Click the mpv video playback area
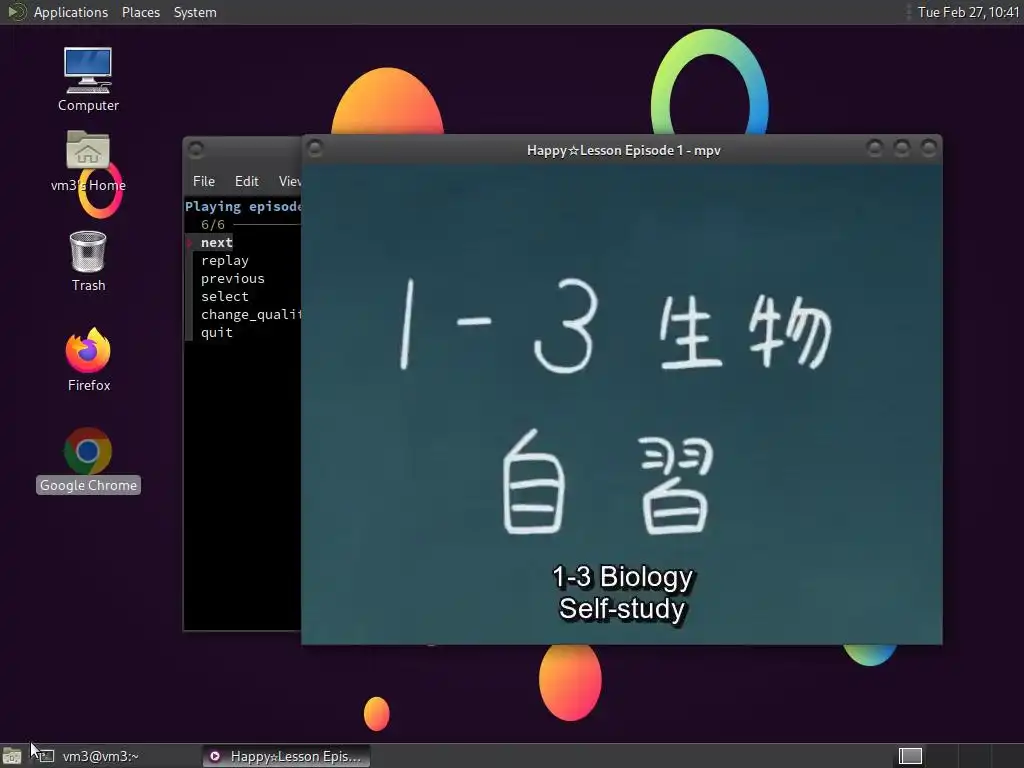 click(x=622, y=404)
